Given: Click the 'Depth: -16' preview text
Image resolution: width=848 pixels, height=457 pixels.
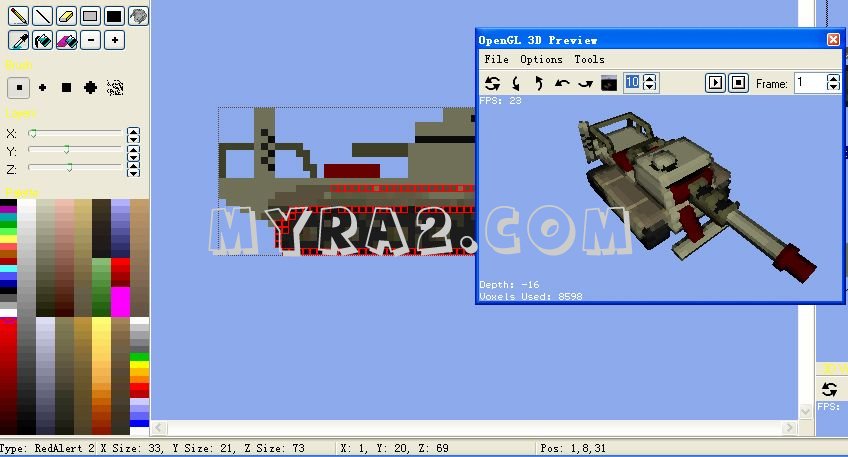Looking at the screenshot, I should click(509, 284).
